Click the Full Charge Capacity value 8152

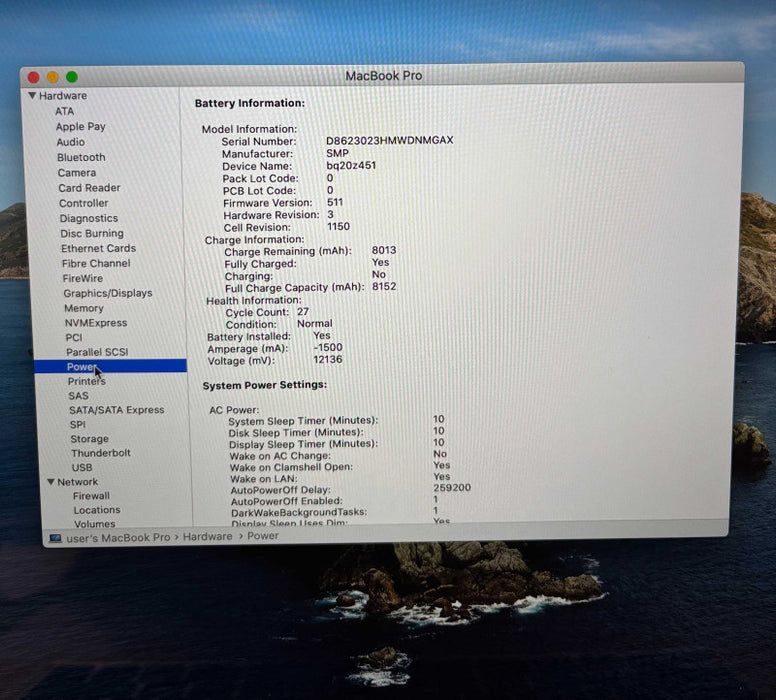coord(384,286)
